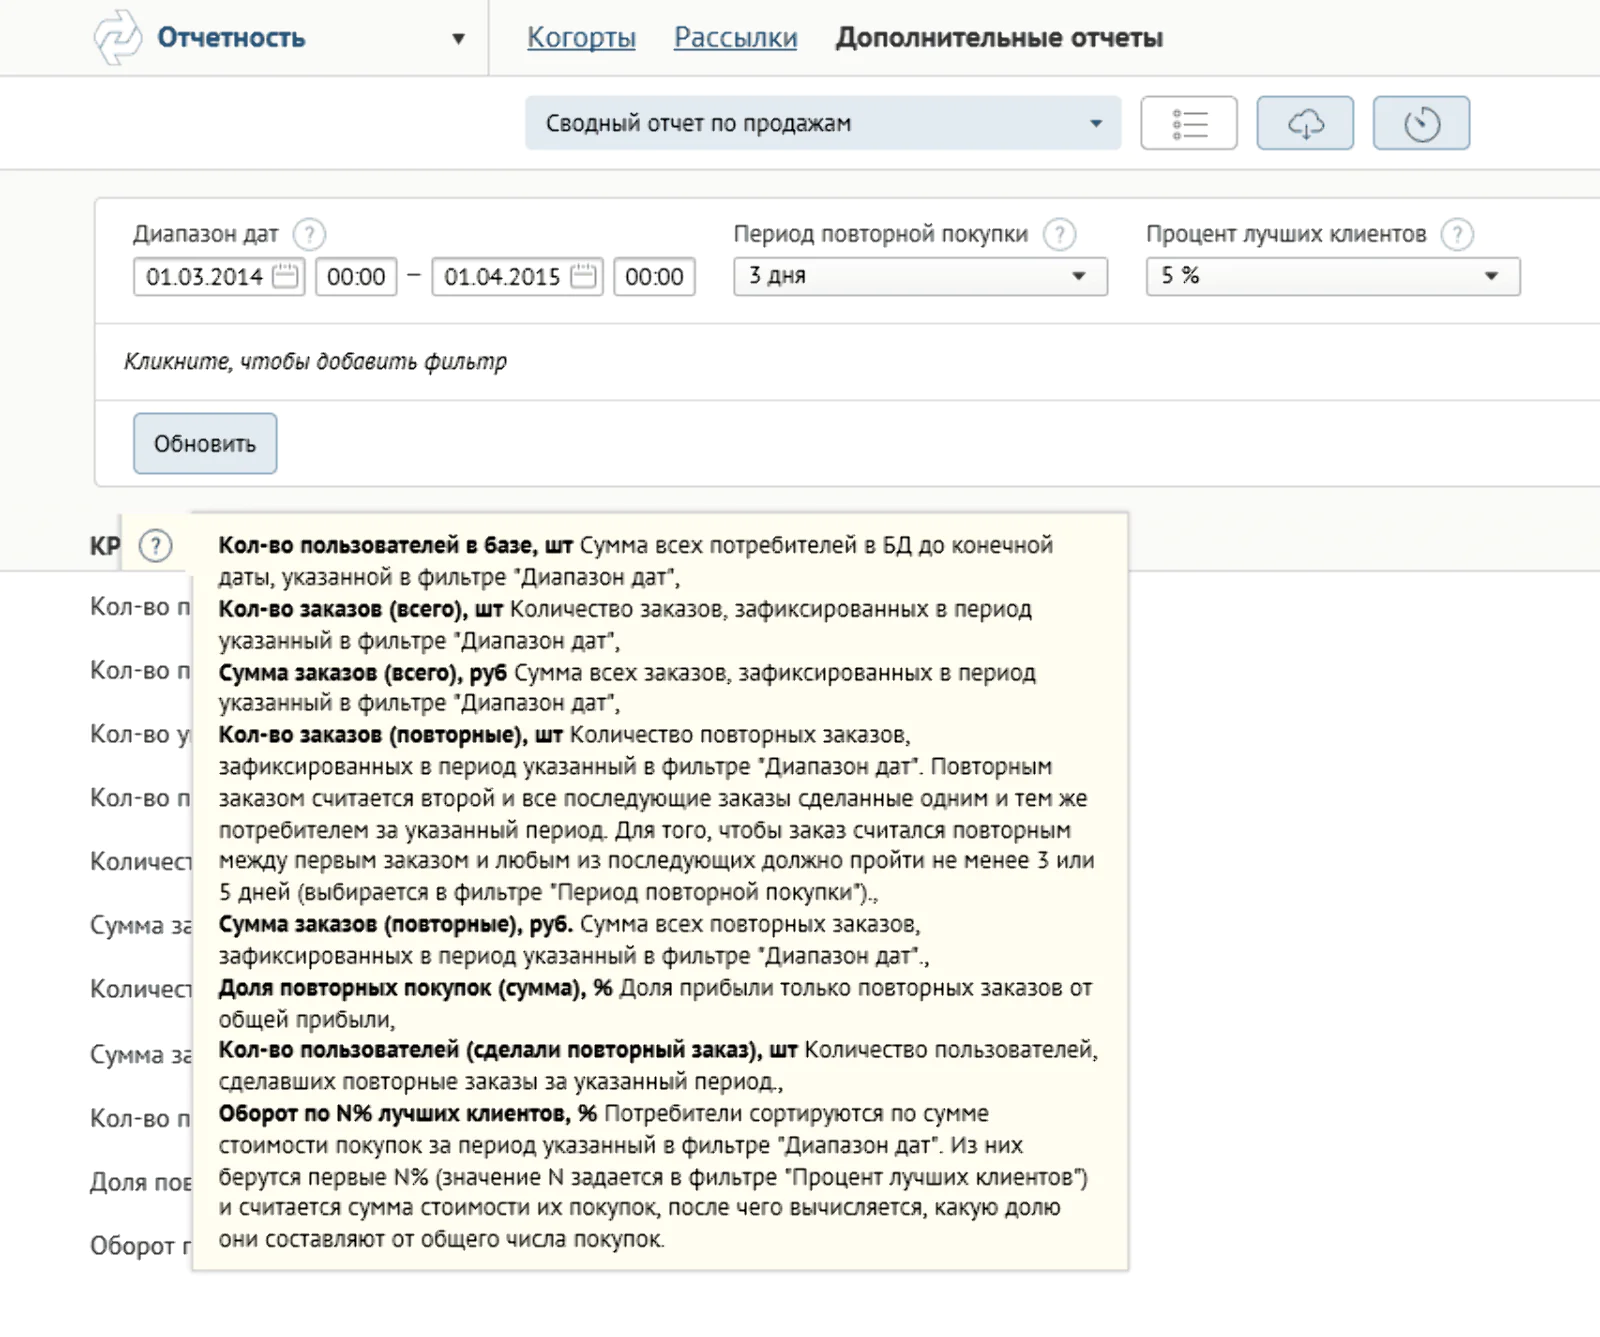The width and height of the screenshot is (1600, 1337).
Task: Click 'Сумма заказов (всего), руб' tooltip text
Action: (x=363, y=672)
